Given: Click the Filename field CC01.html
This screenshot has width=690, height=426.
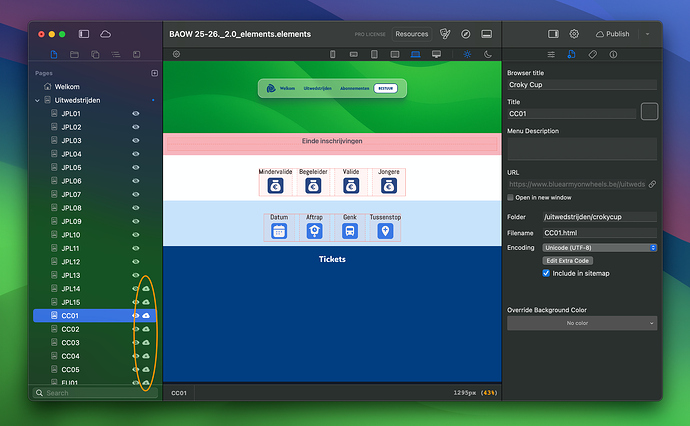Looking at the screenshot, I should 599,233.
